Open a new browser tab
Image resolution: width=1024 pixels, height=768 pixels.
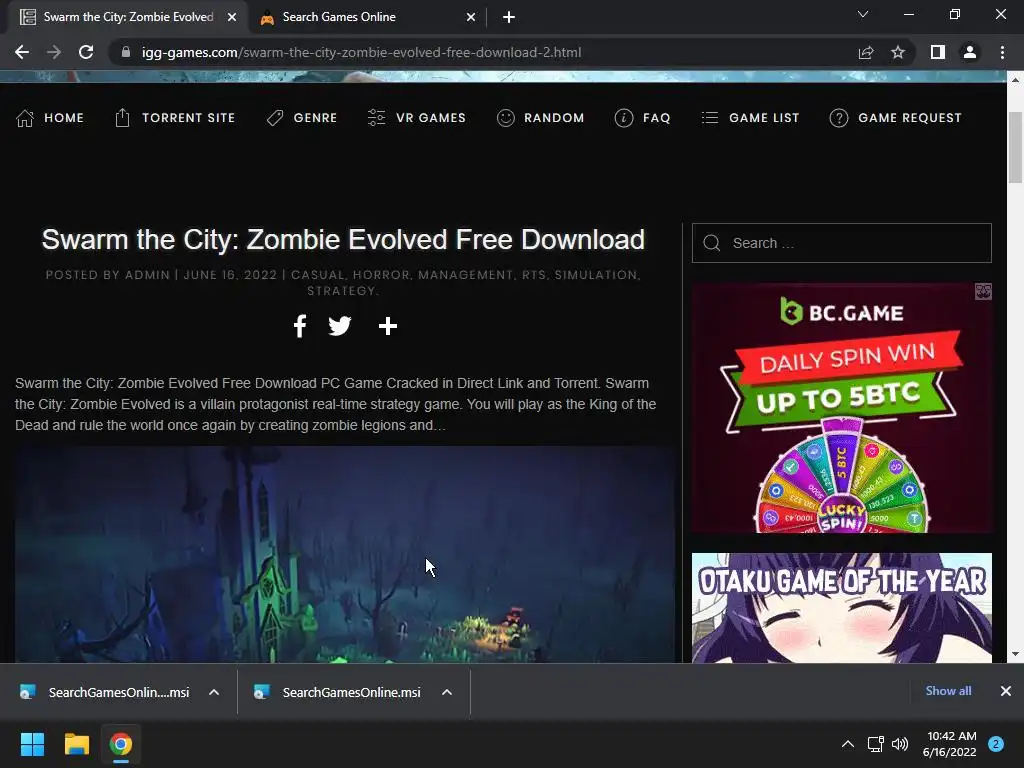point(509,17)
